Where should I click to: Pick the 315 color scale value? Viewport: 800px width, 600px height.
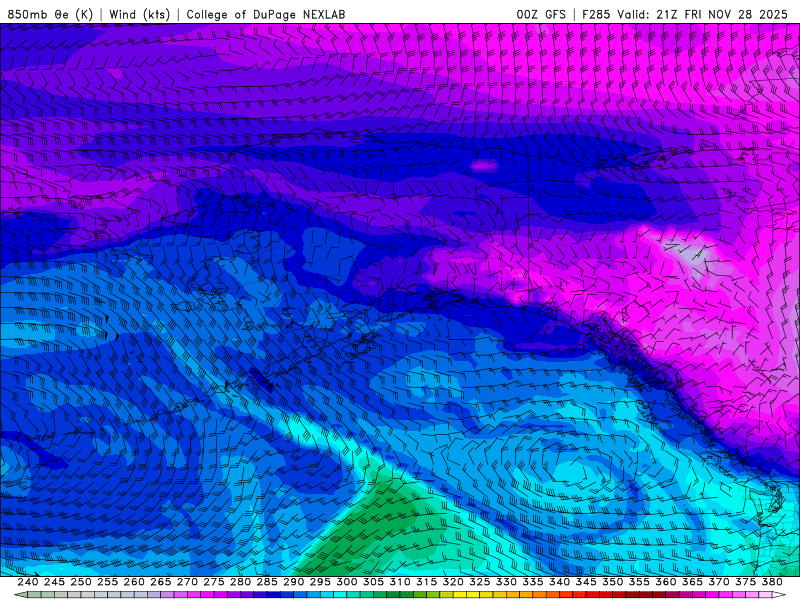[x=427, y=582]
